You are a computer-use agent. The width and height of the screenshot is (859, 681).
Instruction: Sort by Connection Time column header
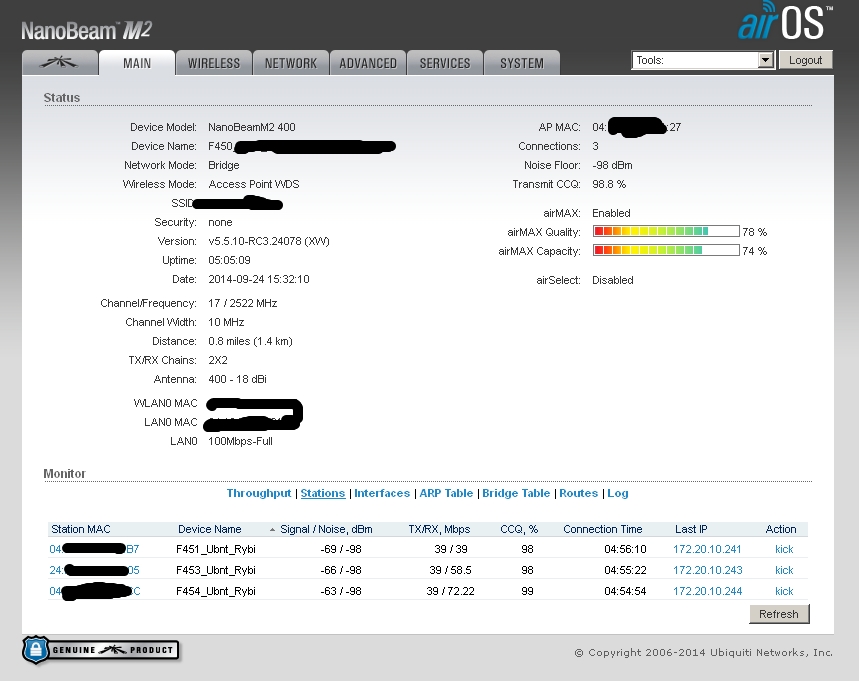(603, 529)
